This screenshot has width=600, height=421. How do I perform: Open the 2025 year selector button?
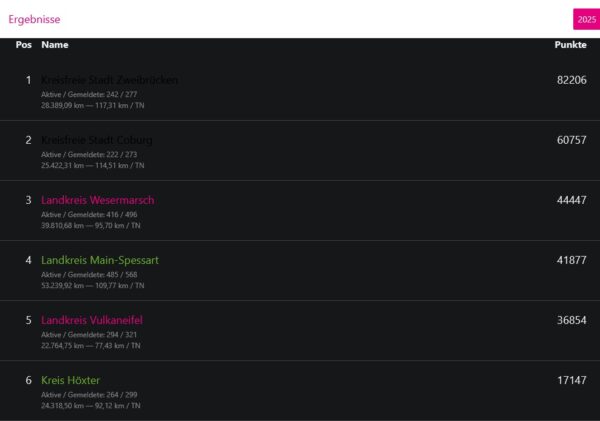click(585, 19)
